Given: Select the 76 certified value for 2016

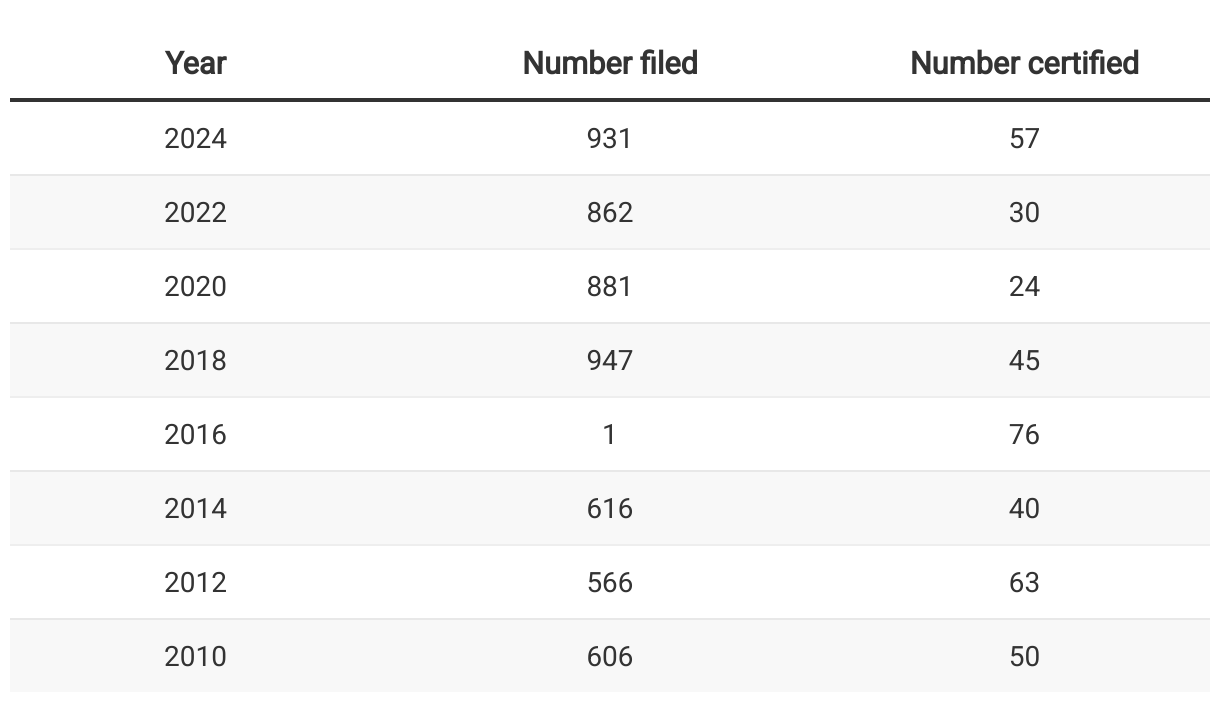Looking at the screenshot, I should [x=1024, y=434].
